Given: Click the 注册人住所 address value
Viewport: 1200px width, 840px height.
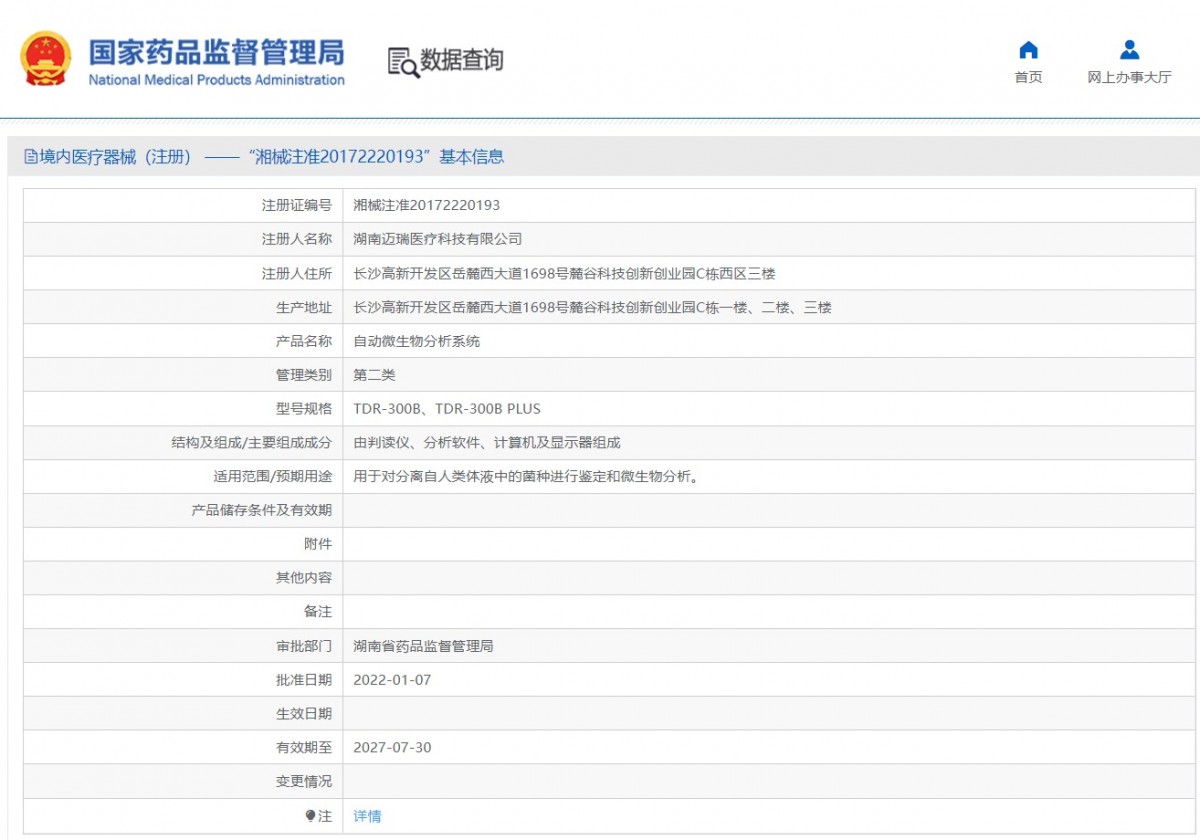Looking at the screenshot, I should click(565, 273).
